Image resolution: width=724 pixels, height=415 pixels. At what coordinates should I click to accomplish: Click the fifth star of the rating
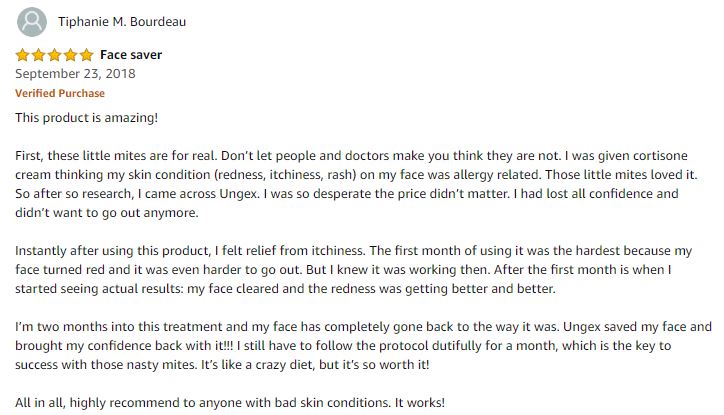point(86,55)
